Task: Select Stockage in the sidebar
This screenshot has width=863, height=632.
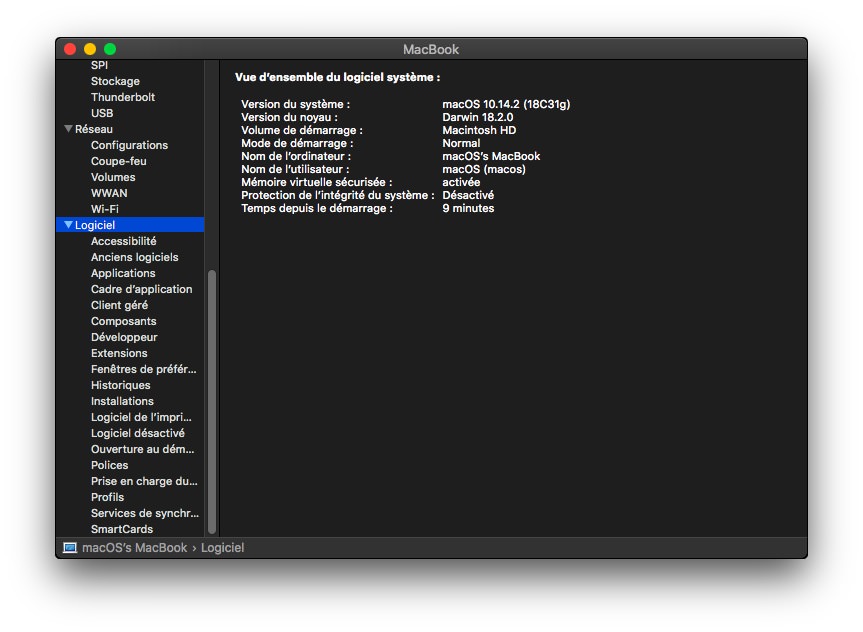Action: point(115,81)
